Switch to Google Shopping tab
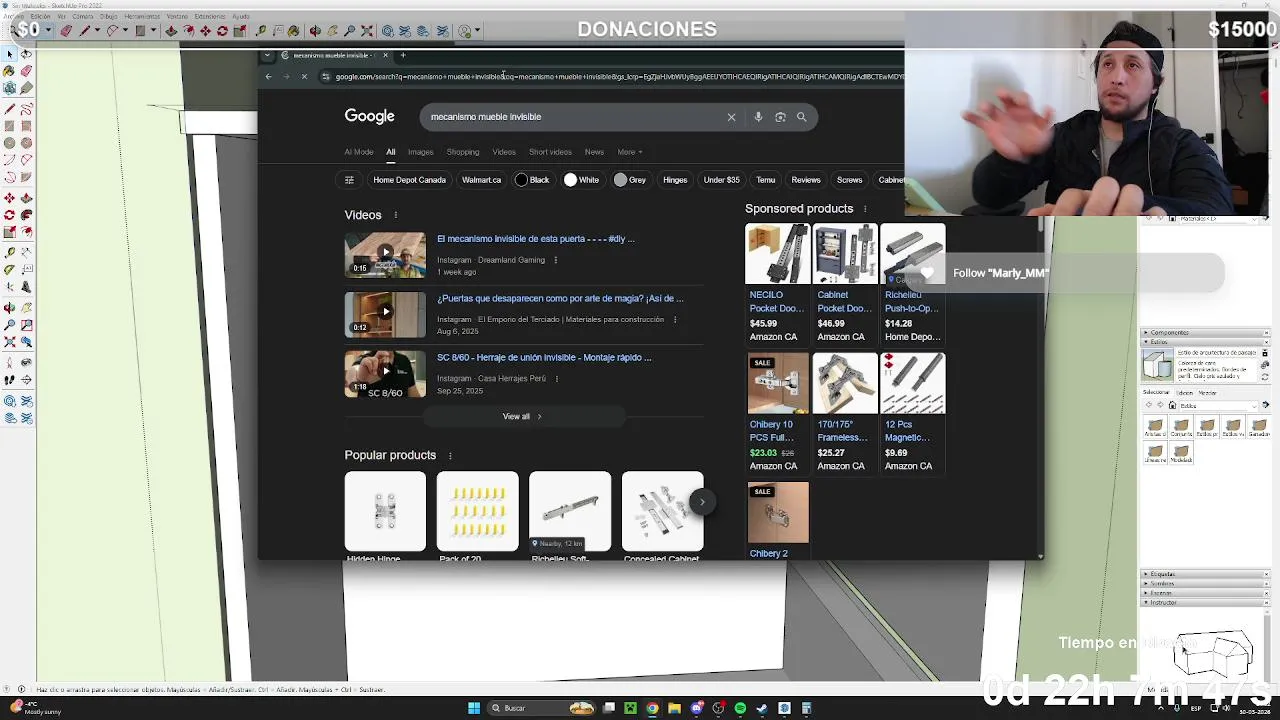This screenshot has width=1280, height=720. 463,152
